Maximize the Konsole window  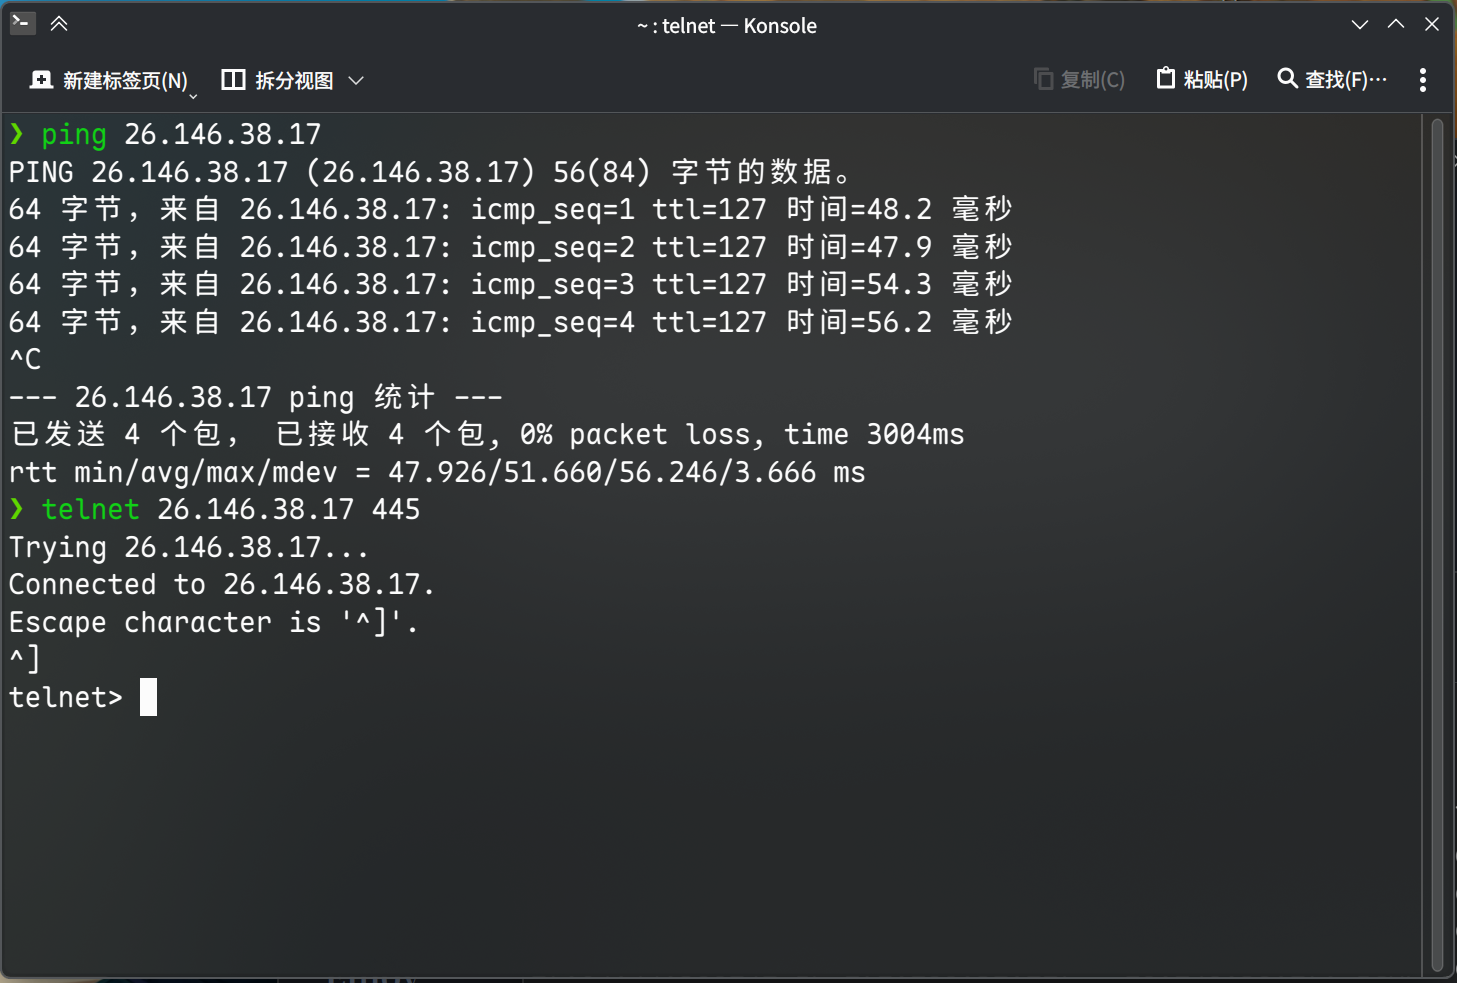(x=1396, y=24)
